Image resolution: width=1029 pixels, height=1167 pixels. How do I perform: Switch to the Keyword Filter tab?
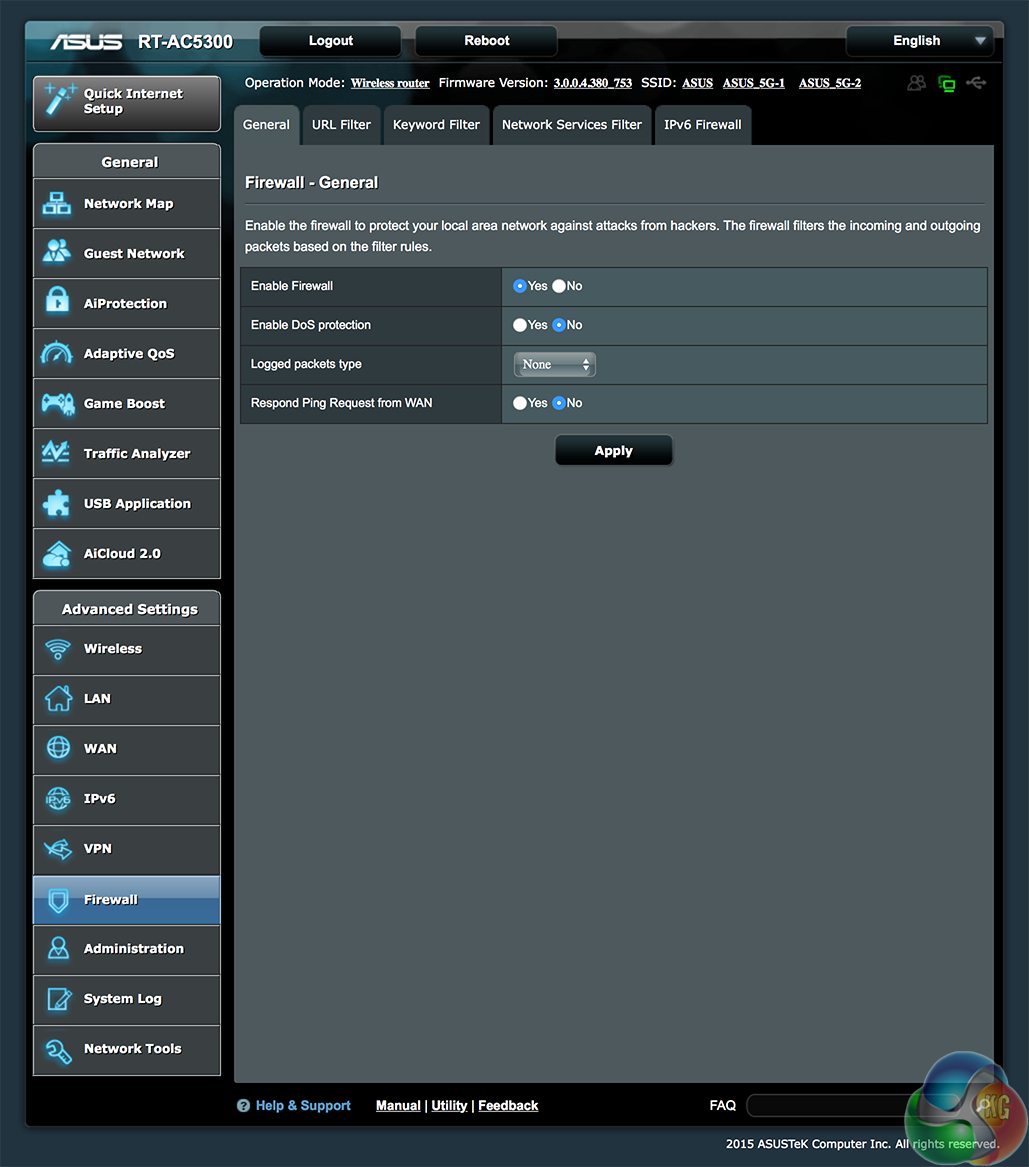click(x=437, y=125)
